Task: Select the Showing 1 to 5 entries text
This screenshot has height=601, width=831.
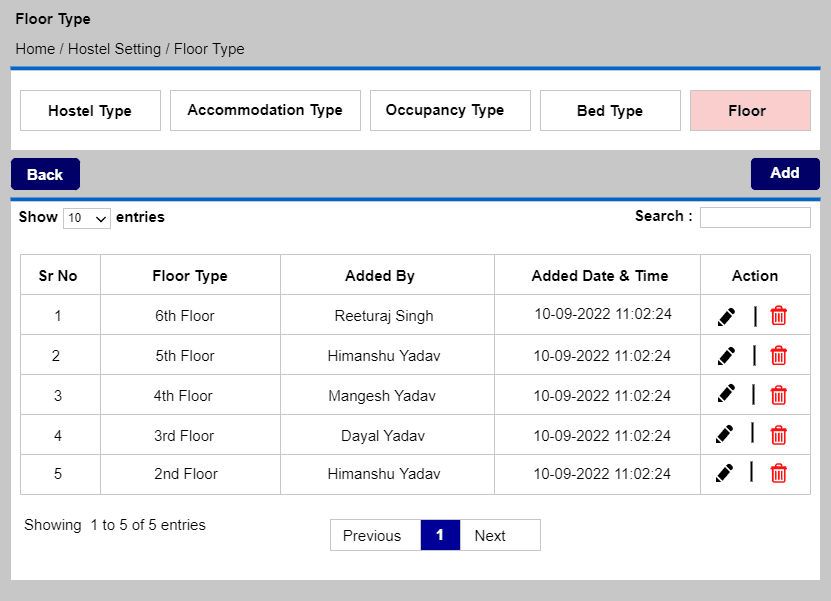Action: pyautogui.click(x=115, y=525)
